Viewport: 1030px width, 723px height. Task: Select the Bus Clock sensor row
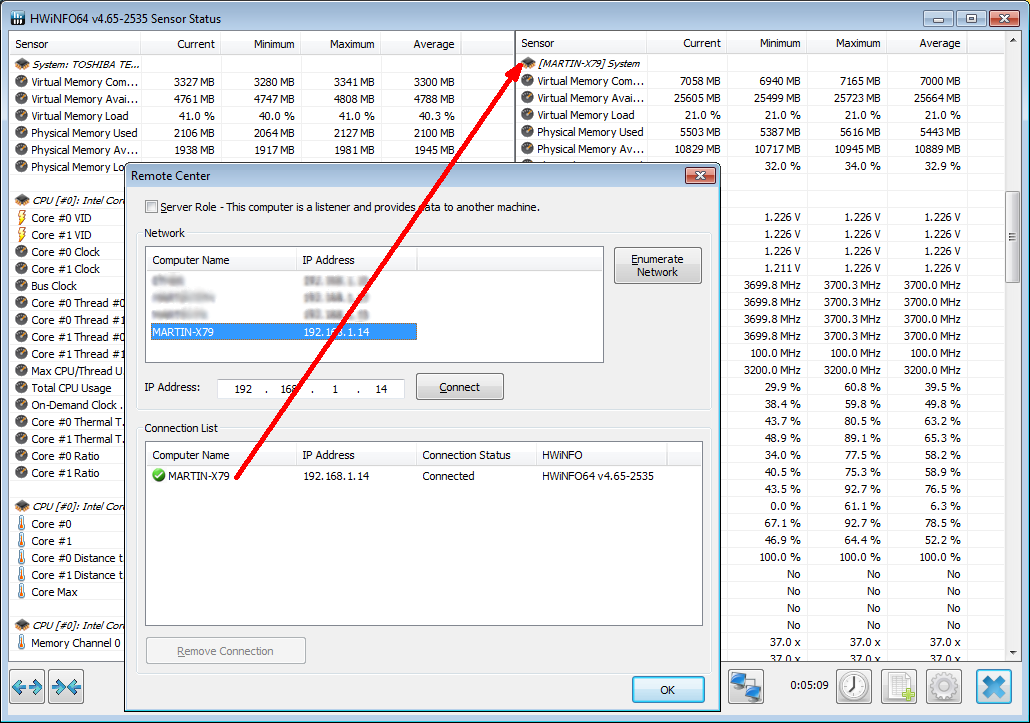(69, 286)
